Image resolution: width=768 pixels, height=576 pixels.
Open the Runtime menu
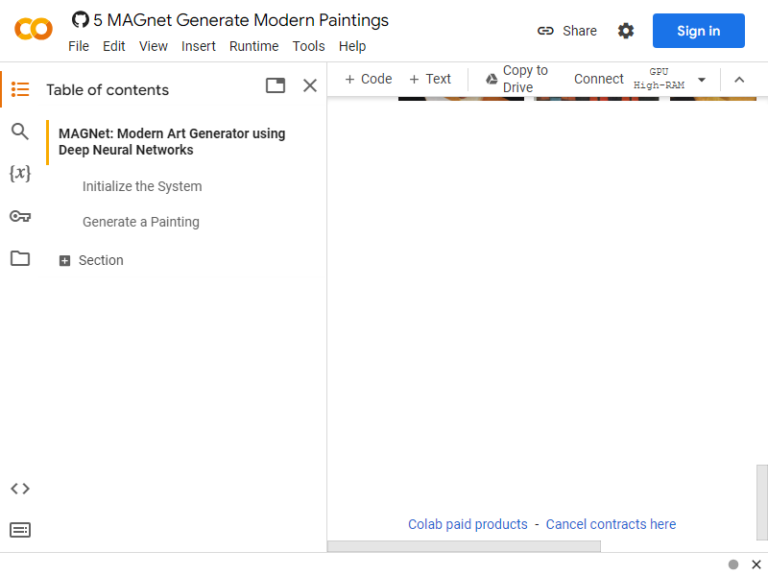(x=254, y=46)
